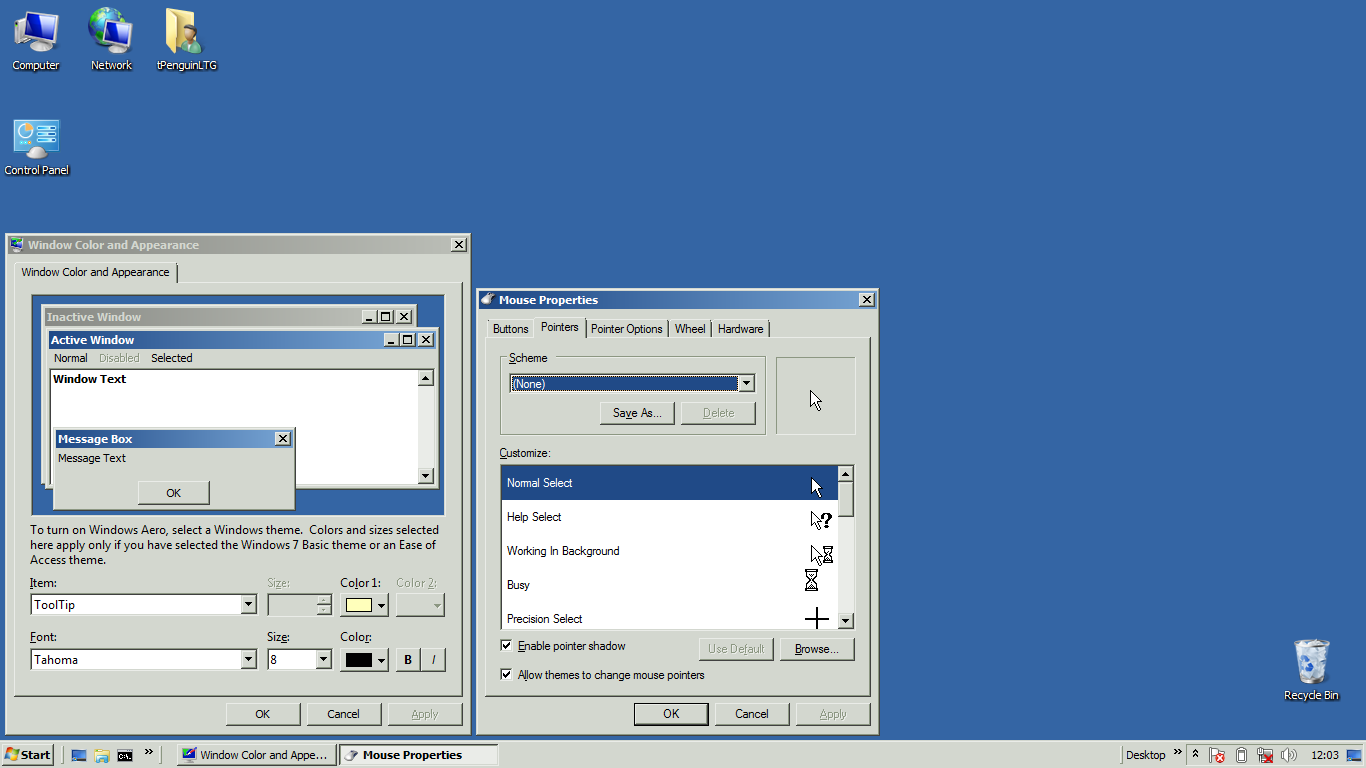
Task: Toggle Enable pointer shadow checkbox
Action: coord(506,646)
